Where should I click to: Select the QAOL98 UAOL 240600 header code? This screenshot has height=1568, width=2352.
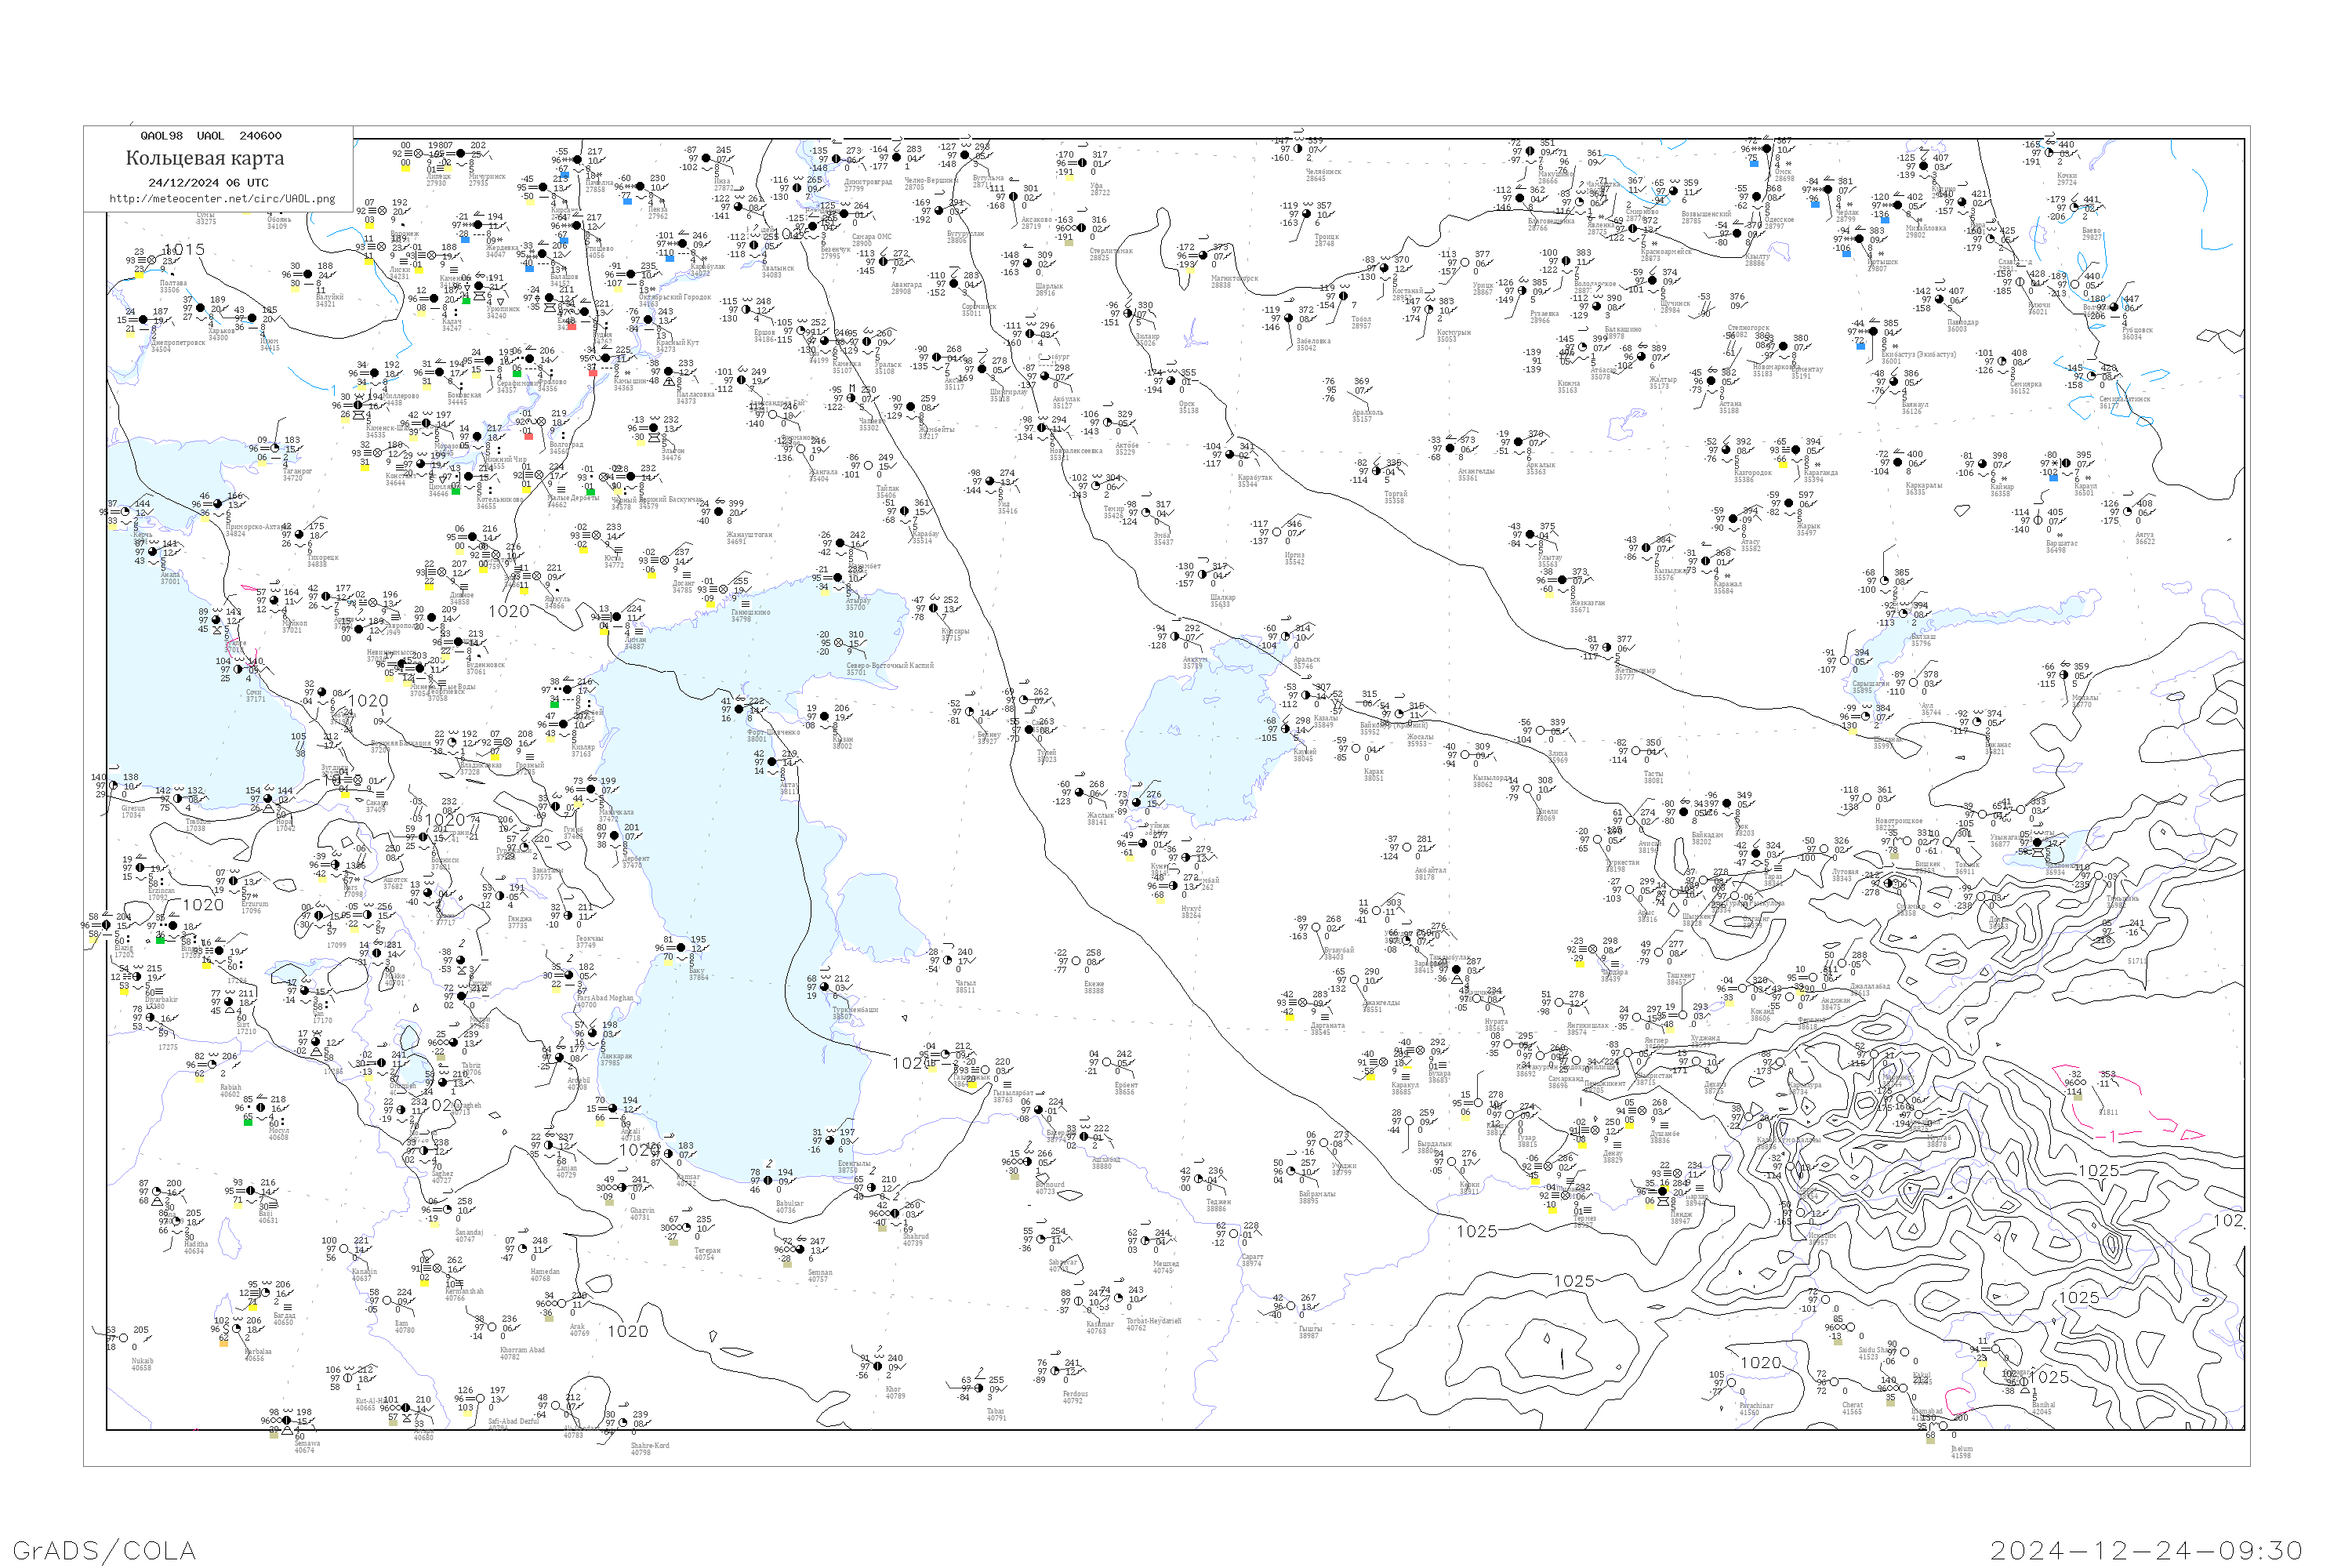[211, 136]
